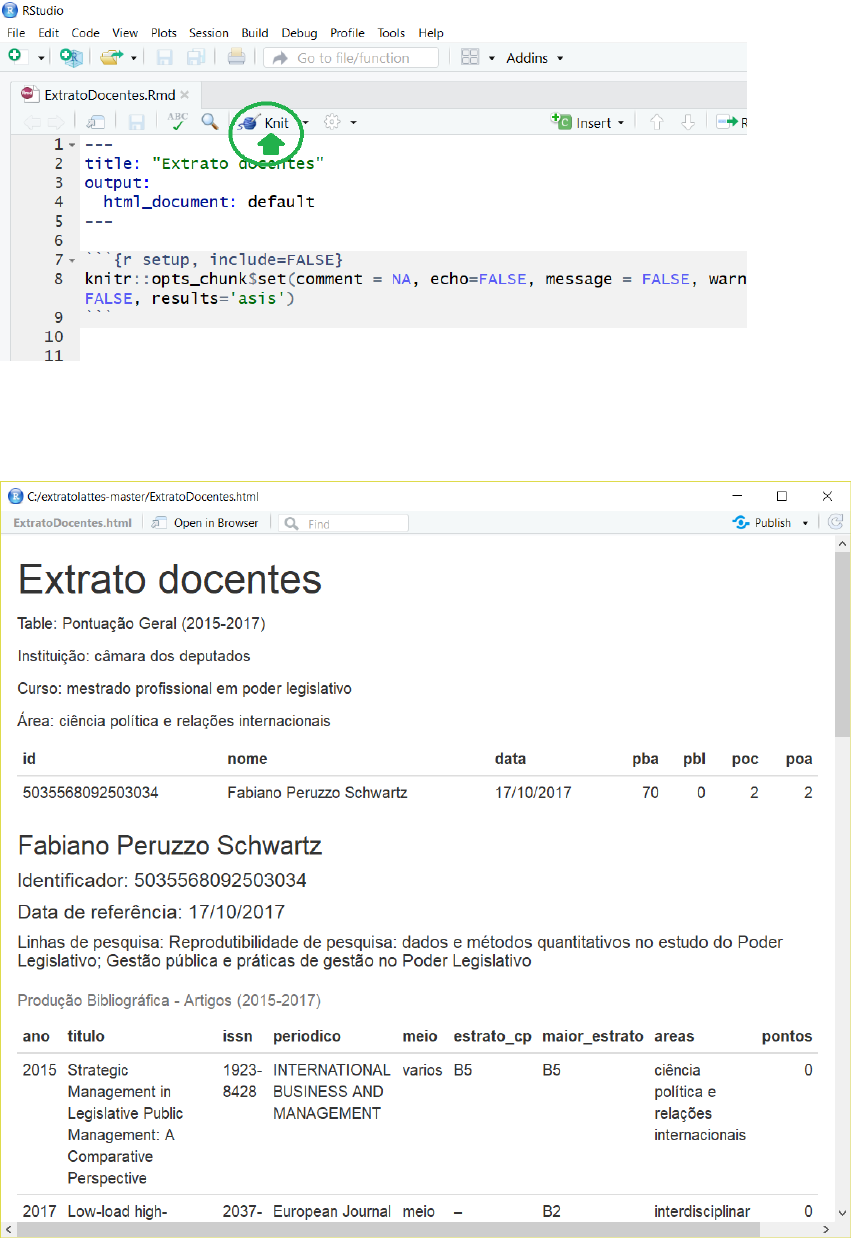Open the Help menu
Image resolution: width=851 pixels, height=1238 pixels.
tap(431, 33)
